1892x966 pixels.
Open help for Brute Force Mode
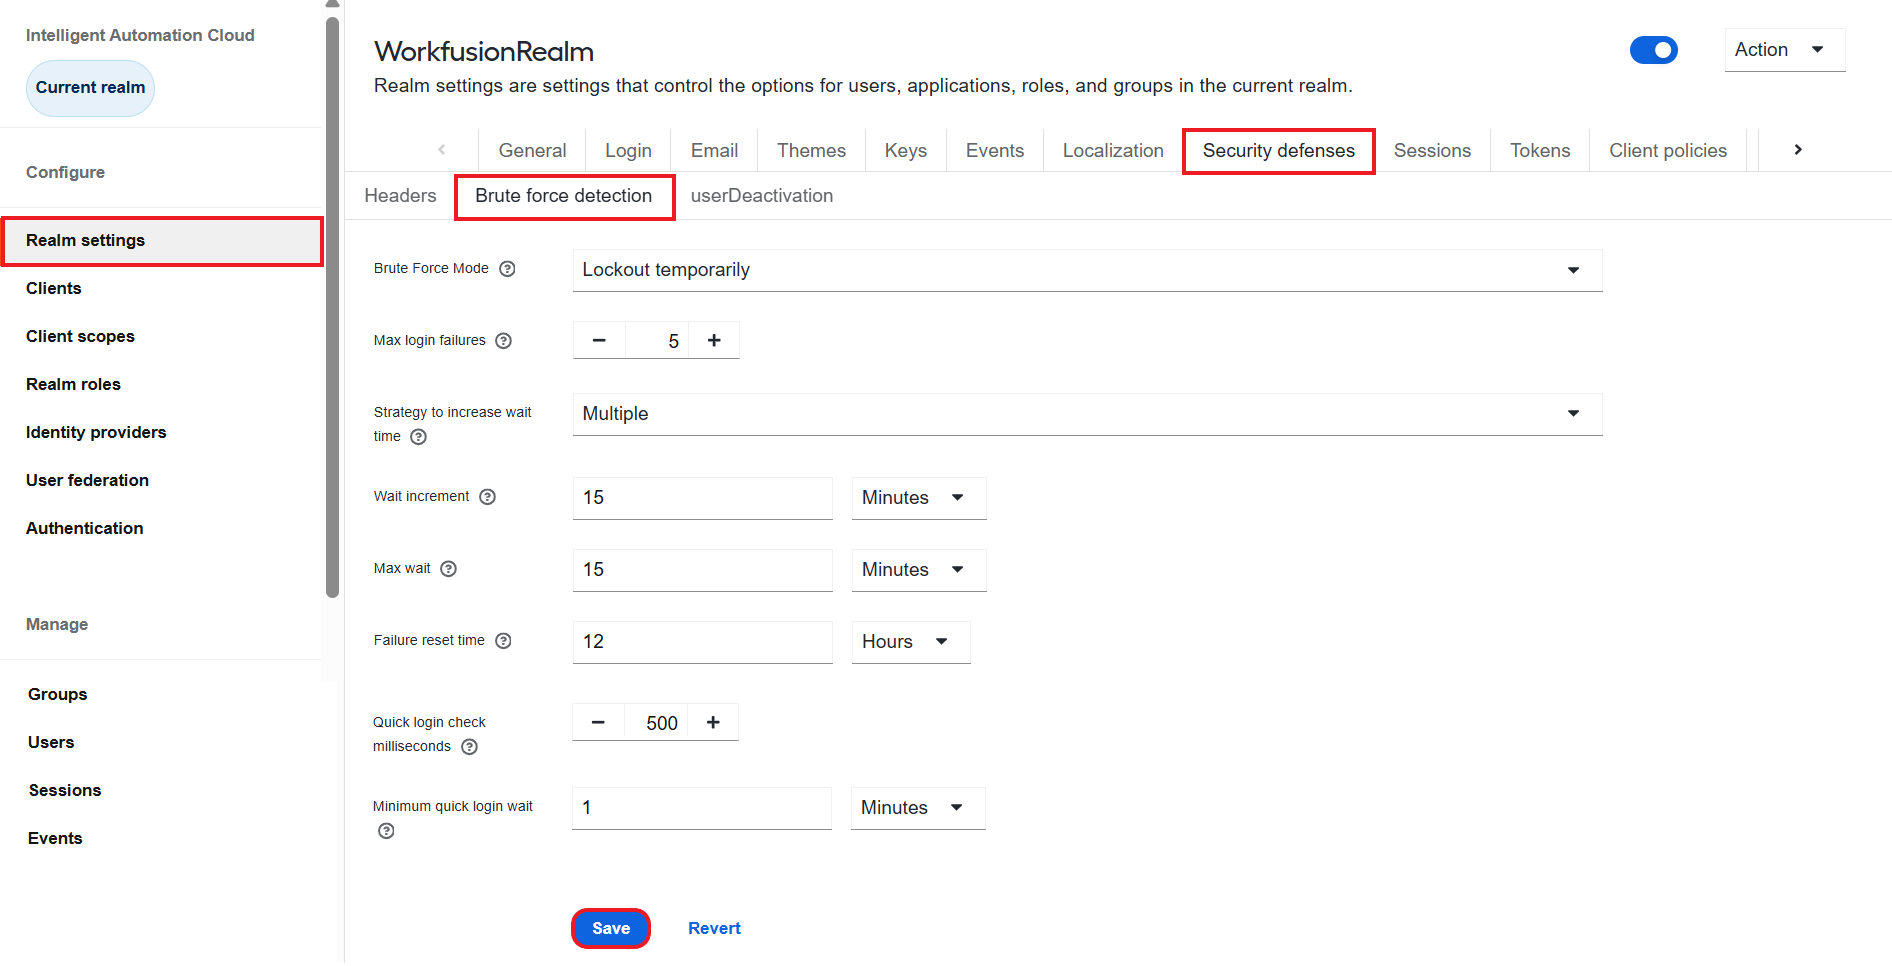pyautogui.click(x=508, y=269)
